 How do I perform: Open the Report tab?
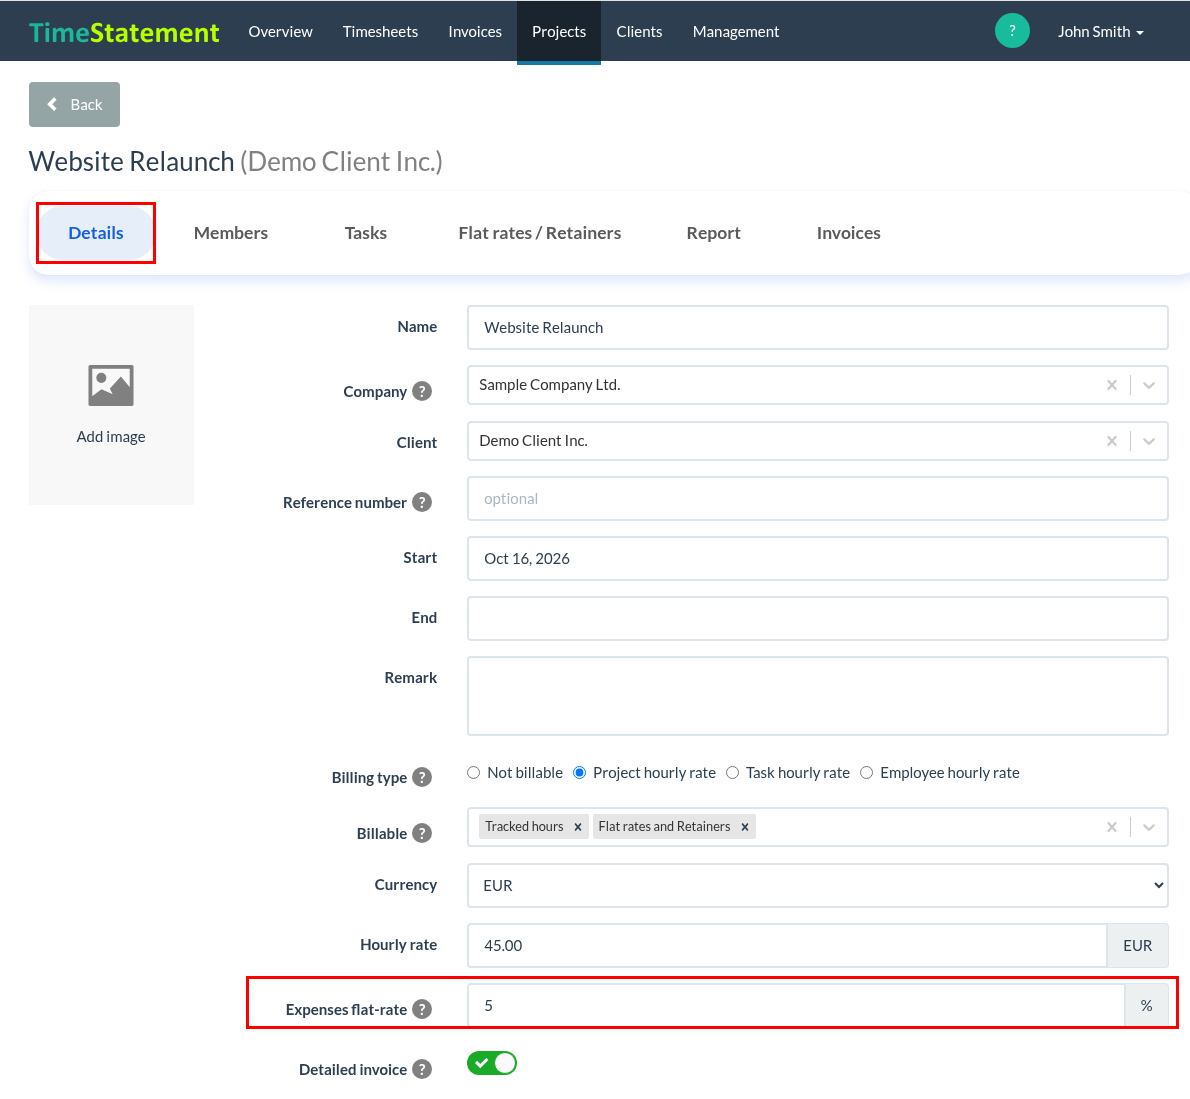pos(713,233)
